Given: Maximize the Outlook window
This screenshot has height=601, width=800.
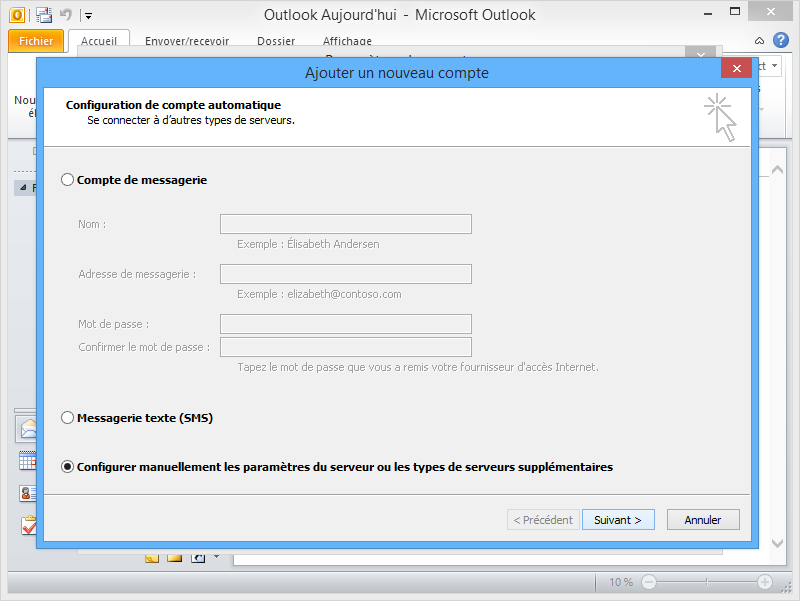Looking at the screenshot, I should click(735, 12).
